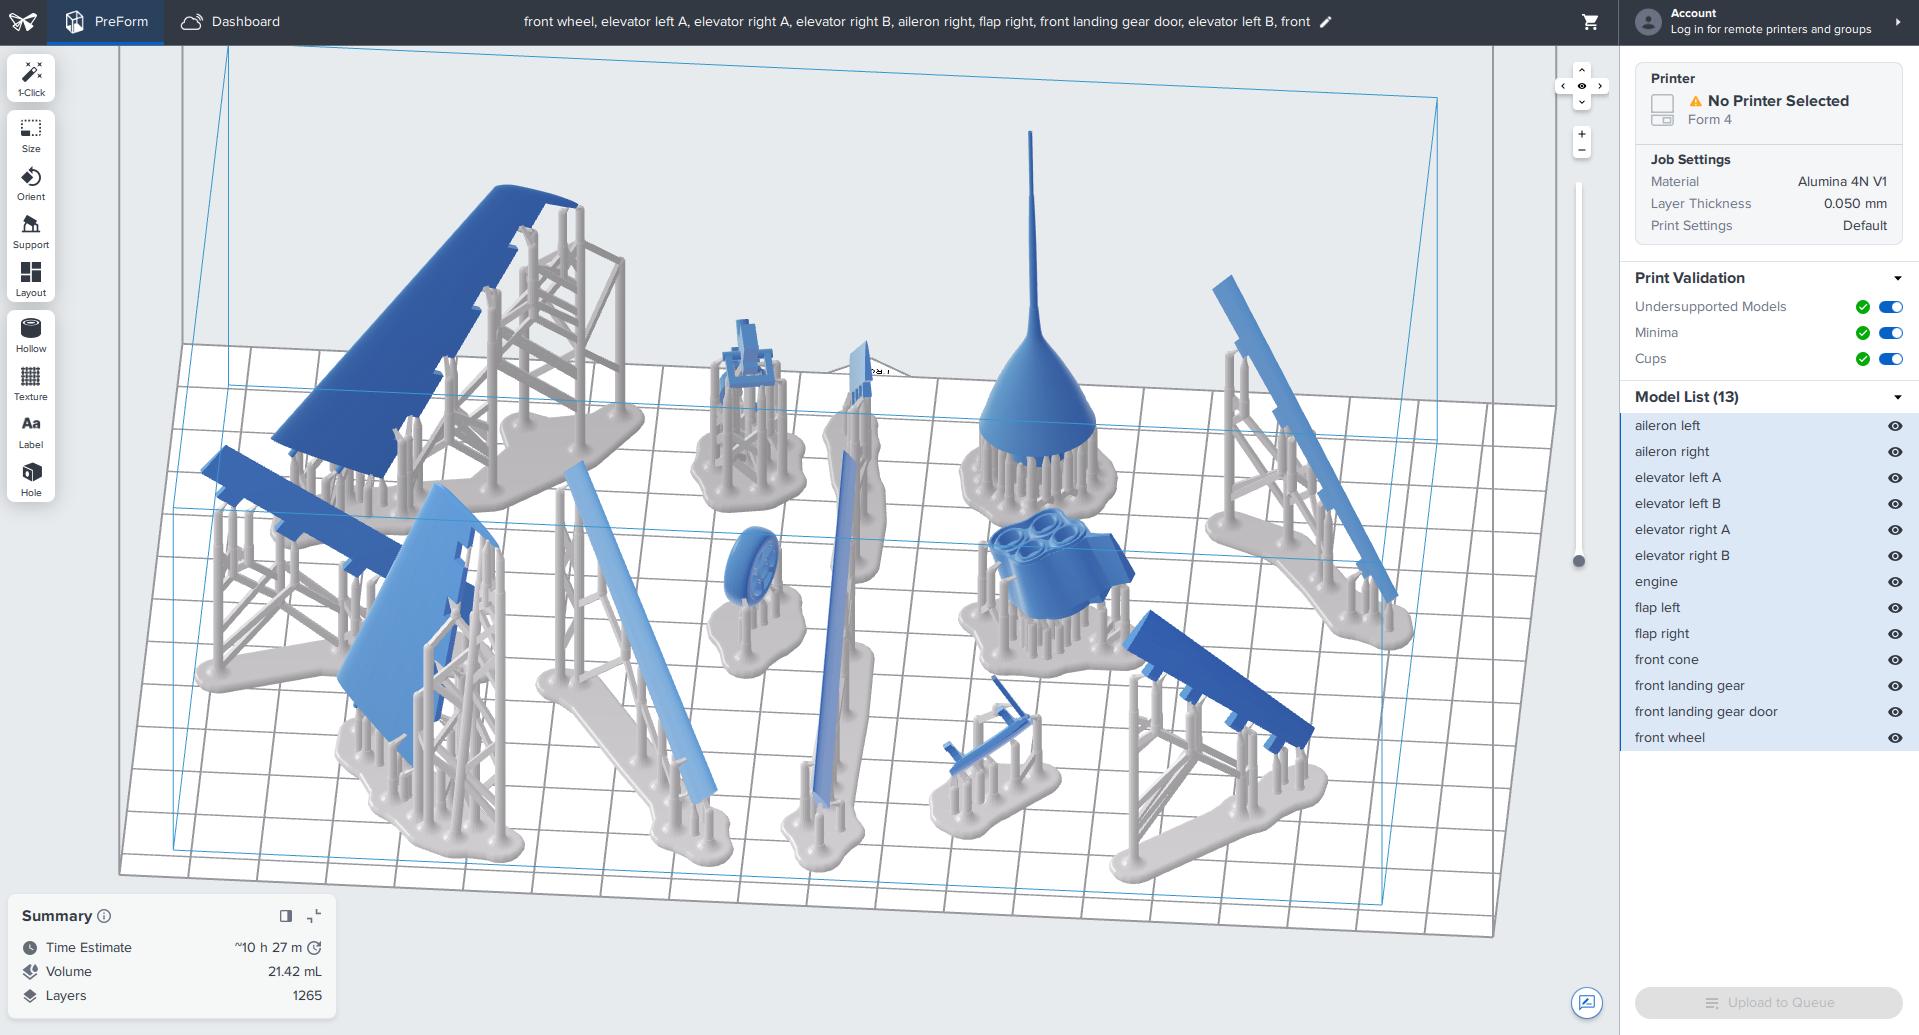This screenshot has width=1919, height=1035.
Task: Select elevator right A in model list
Action: tap(1769, 530)
